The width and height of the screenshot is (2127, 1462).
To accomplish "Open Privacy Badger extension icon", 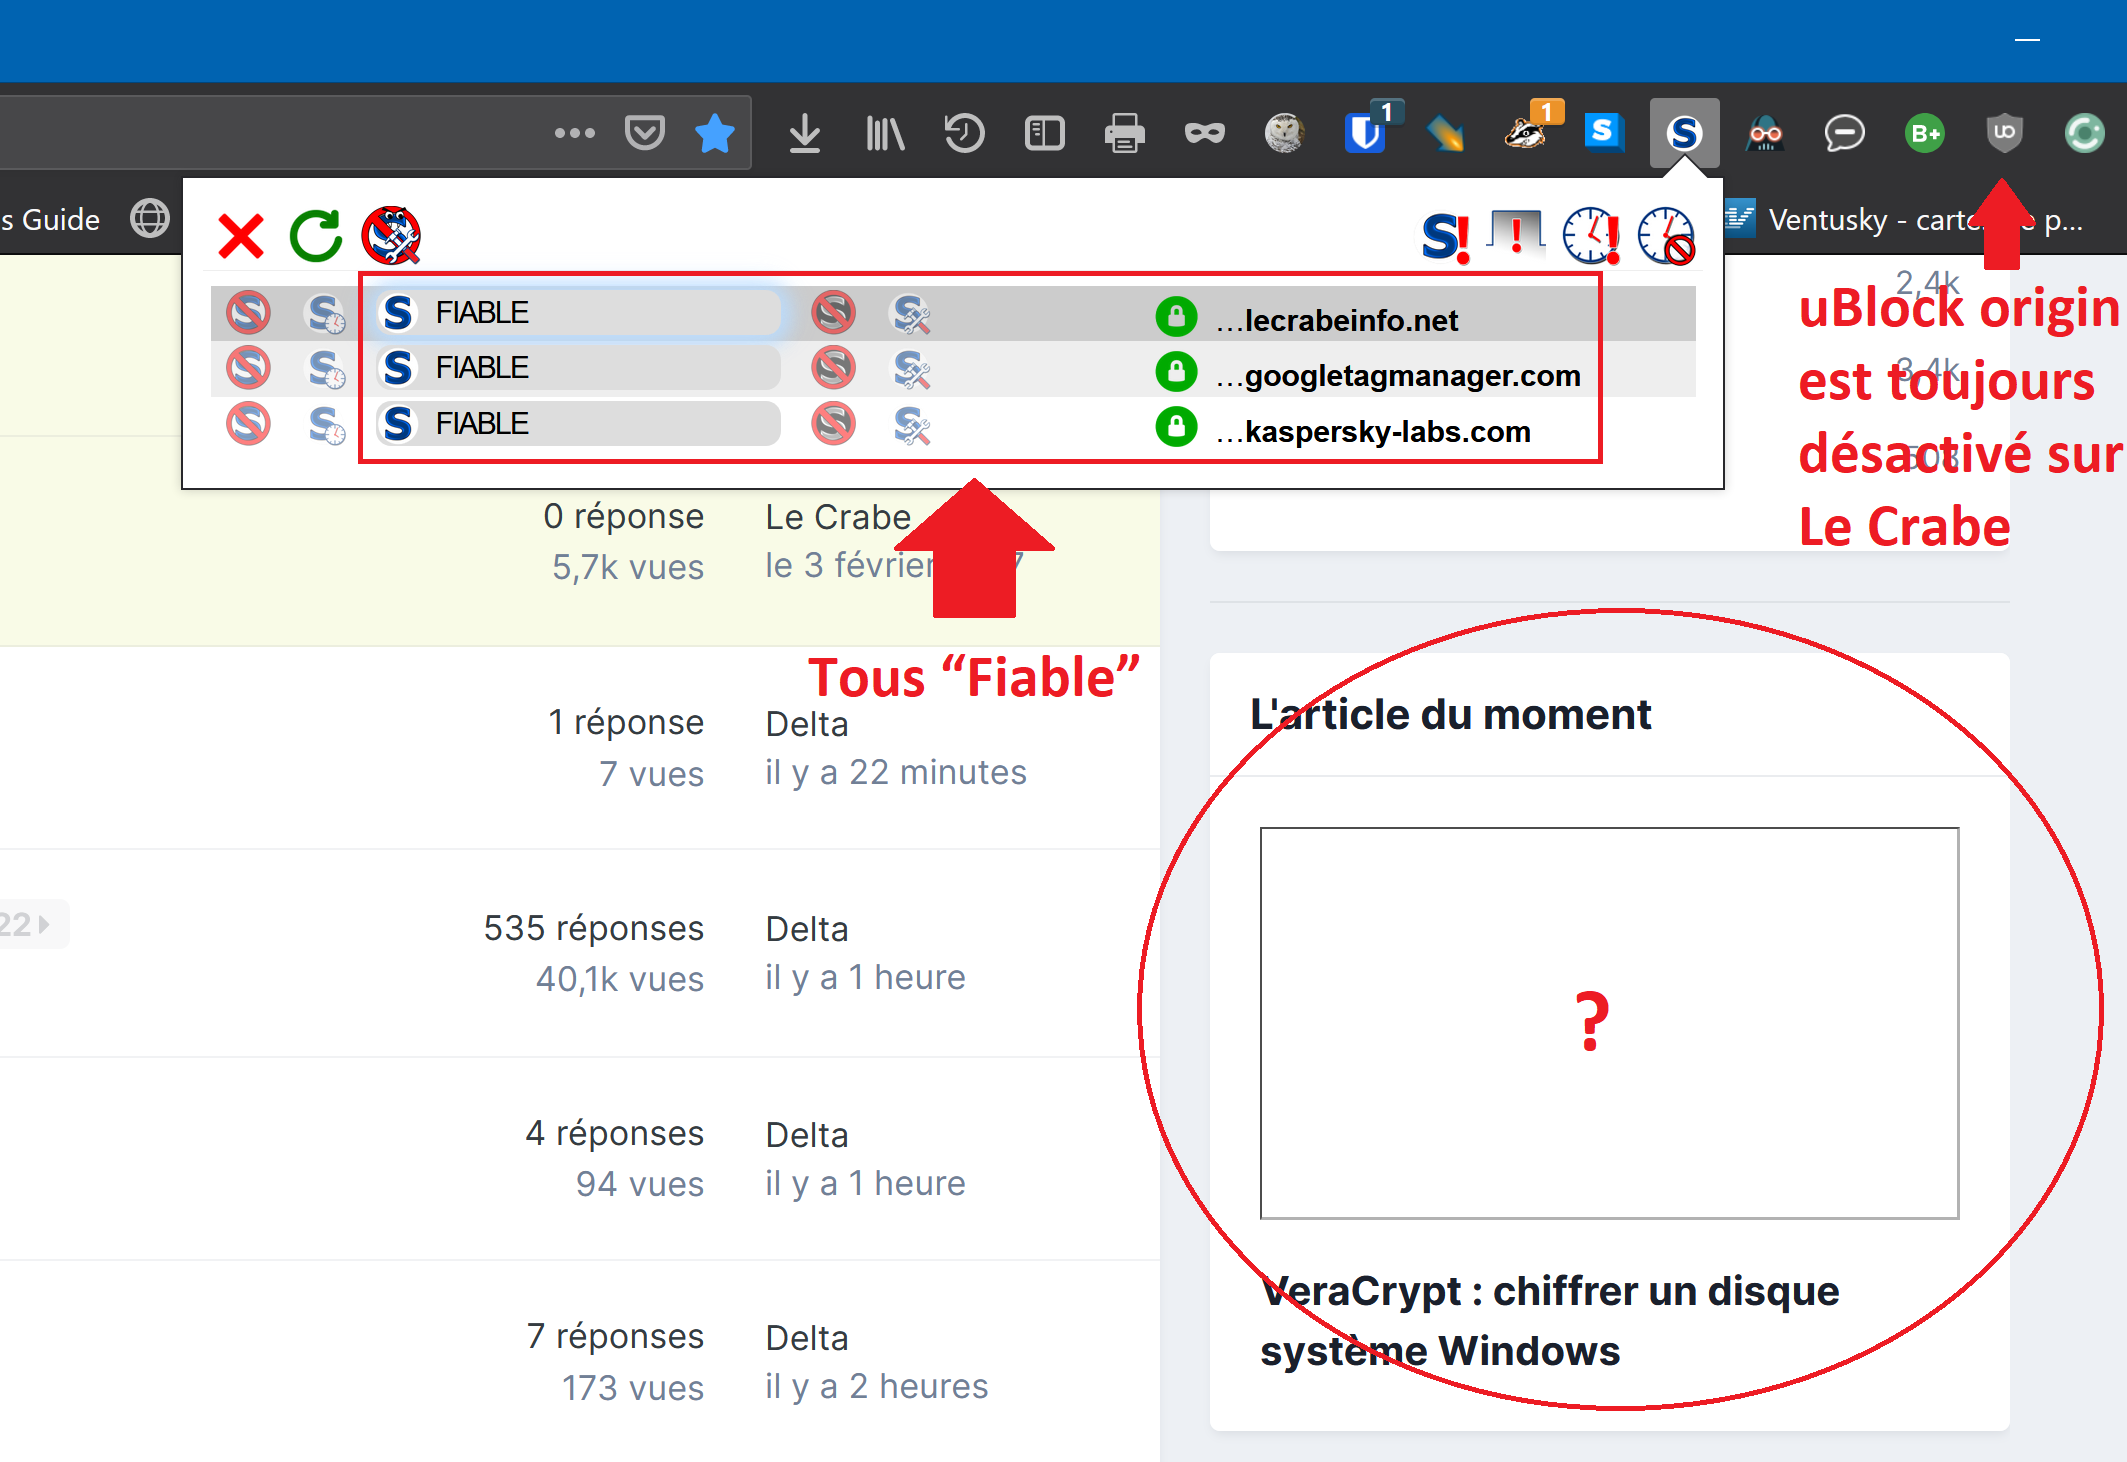I will point(1528,131).
